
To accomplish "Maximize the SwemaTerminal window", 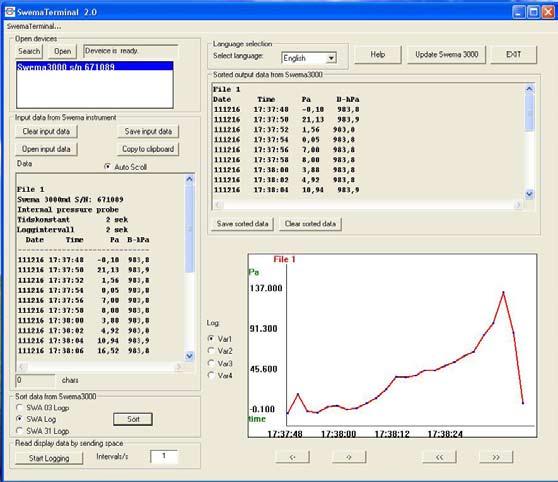I will 533,12.
